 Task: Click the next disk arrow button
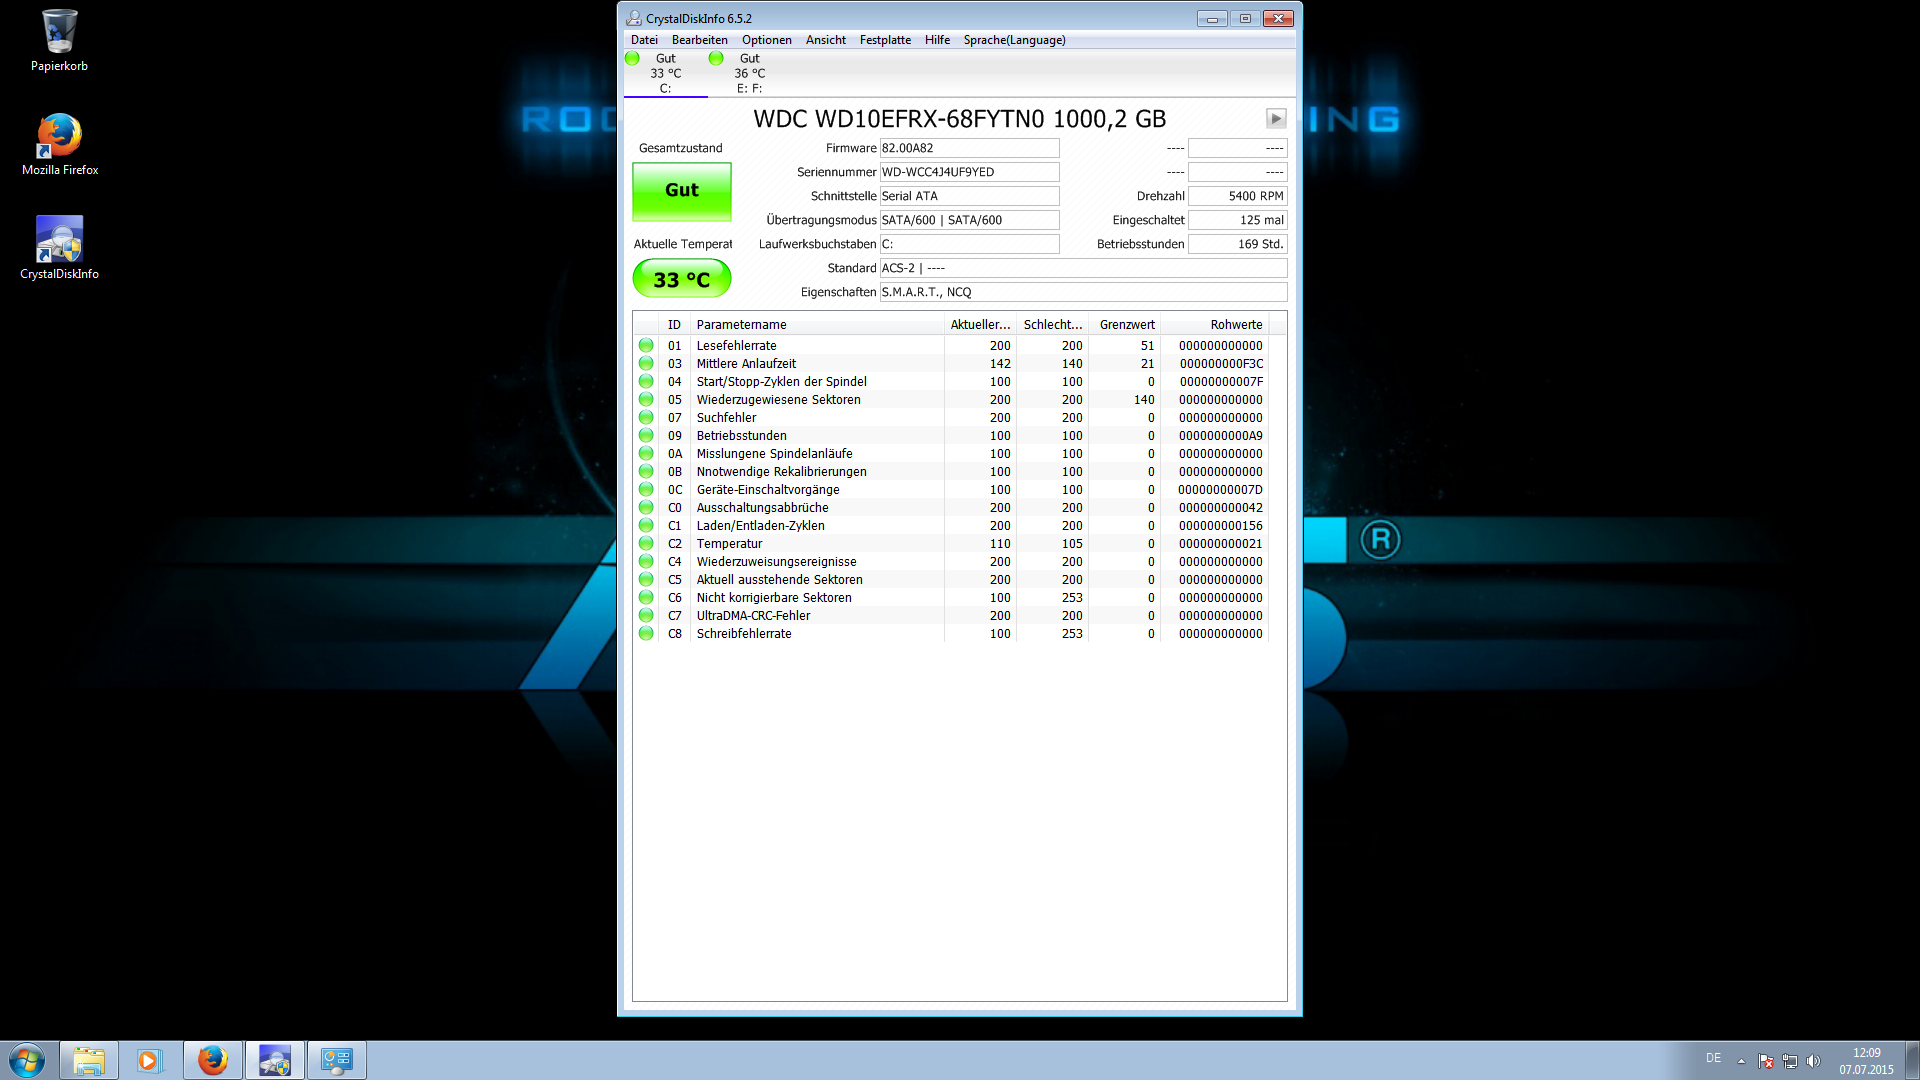click(x=1276, y=119)
